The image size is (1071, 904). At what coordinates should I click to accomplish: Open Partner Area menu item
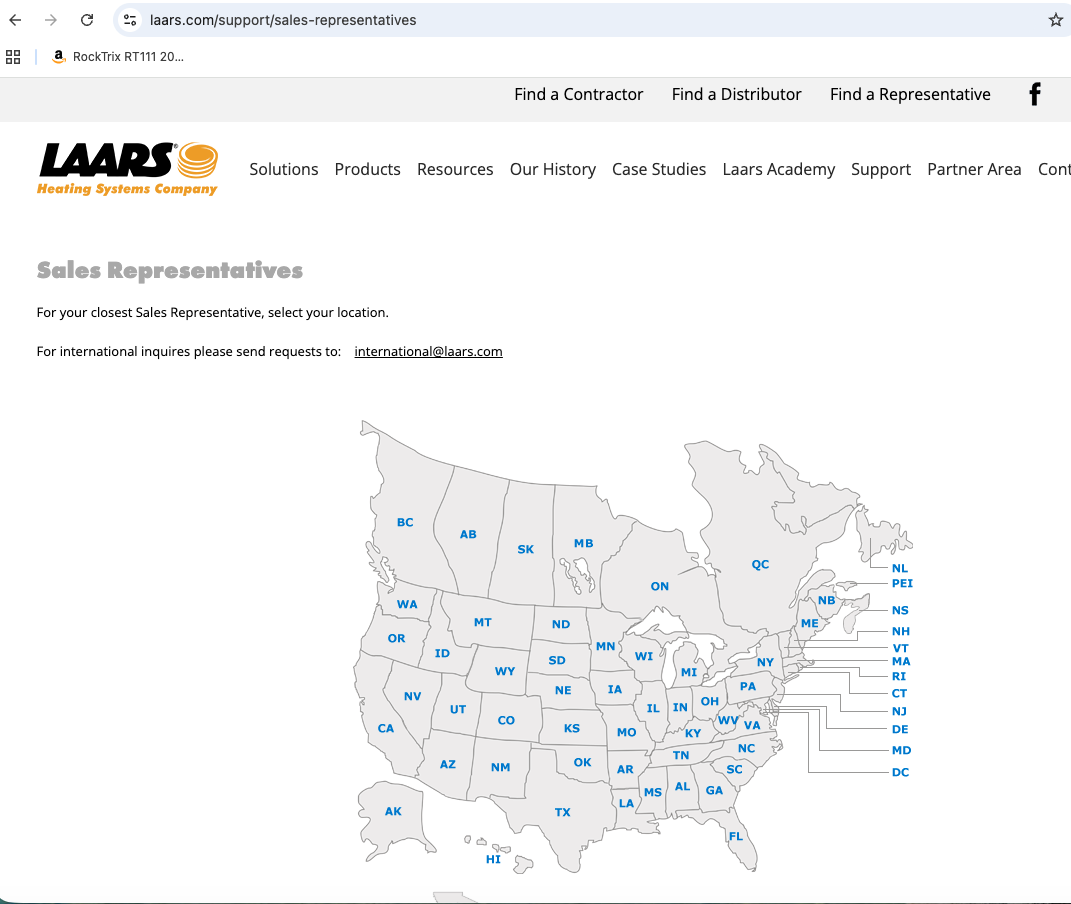tap(974, 169)
